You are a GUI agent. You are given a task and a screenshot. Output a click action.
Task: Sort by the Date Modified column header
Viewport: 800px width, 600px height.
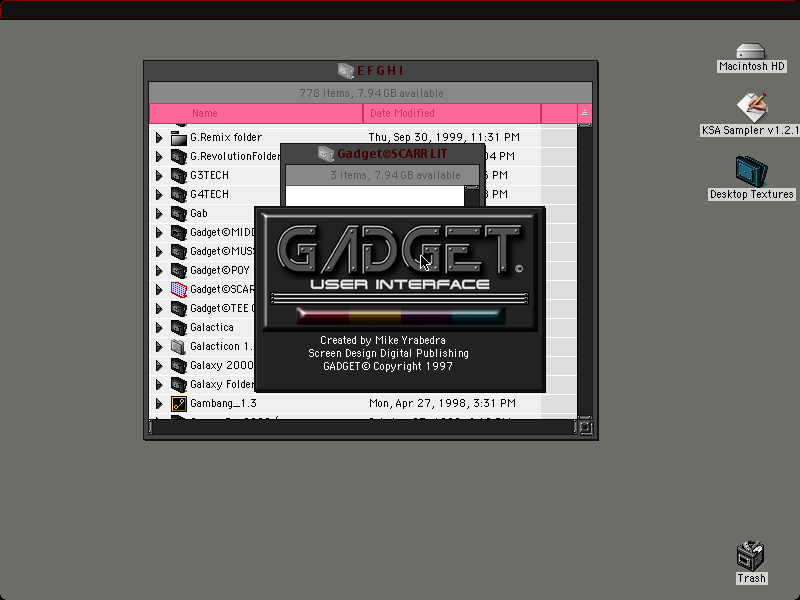pyautogui.click(x=452, y=113)
